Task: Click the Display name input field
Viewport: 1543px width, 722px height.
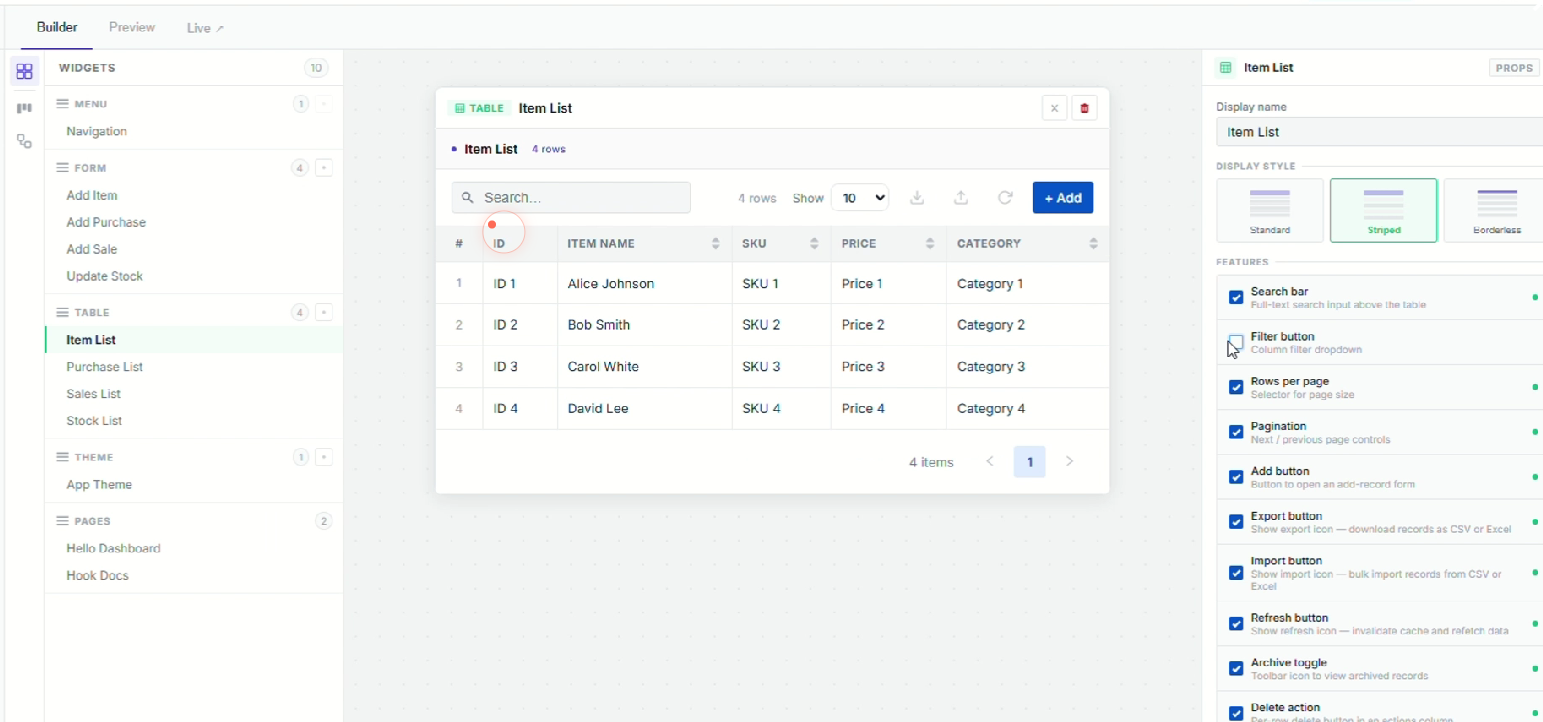Action: (1380, 132)
